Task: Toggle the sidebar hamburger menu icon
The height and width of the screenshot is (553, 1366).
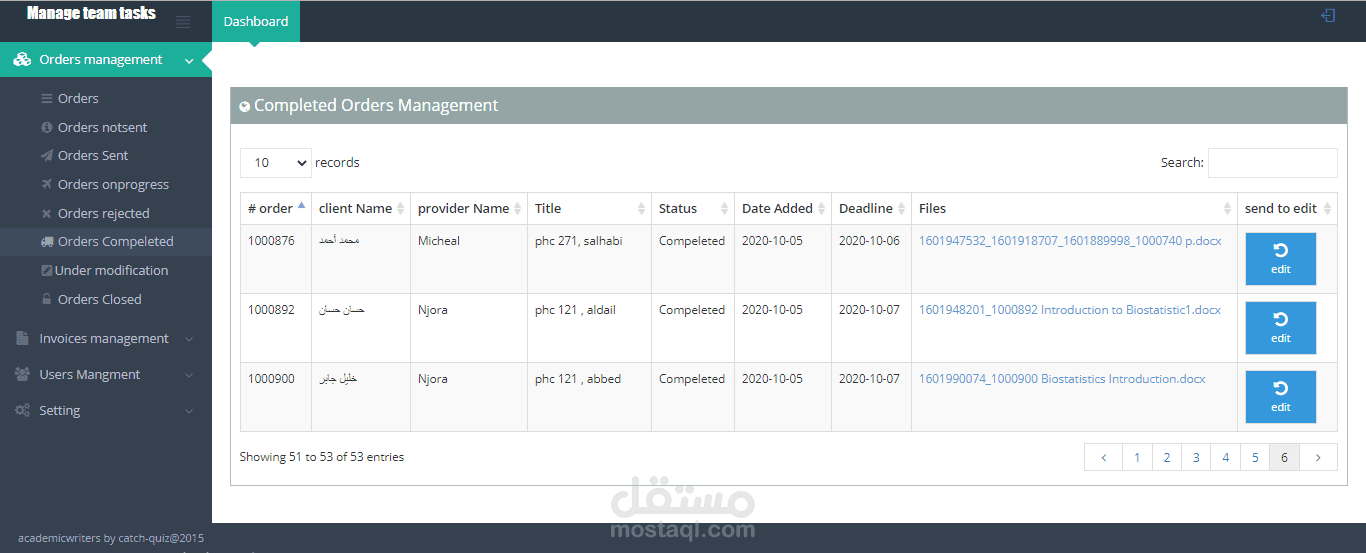Action: point(183,22)
